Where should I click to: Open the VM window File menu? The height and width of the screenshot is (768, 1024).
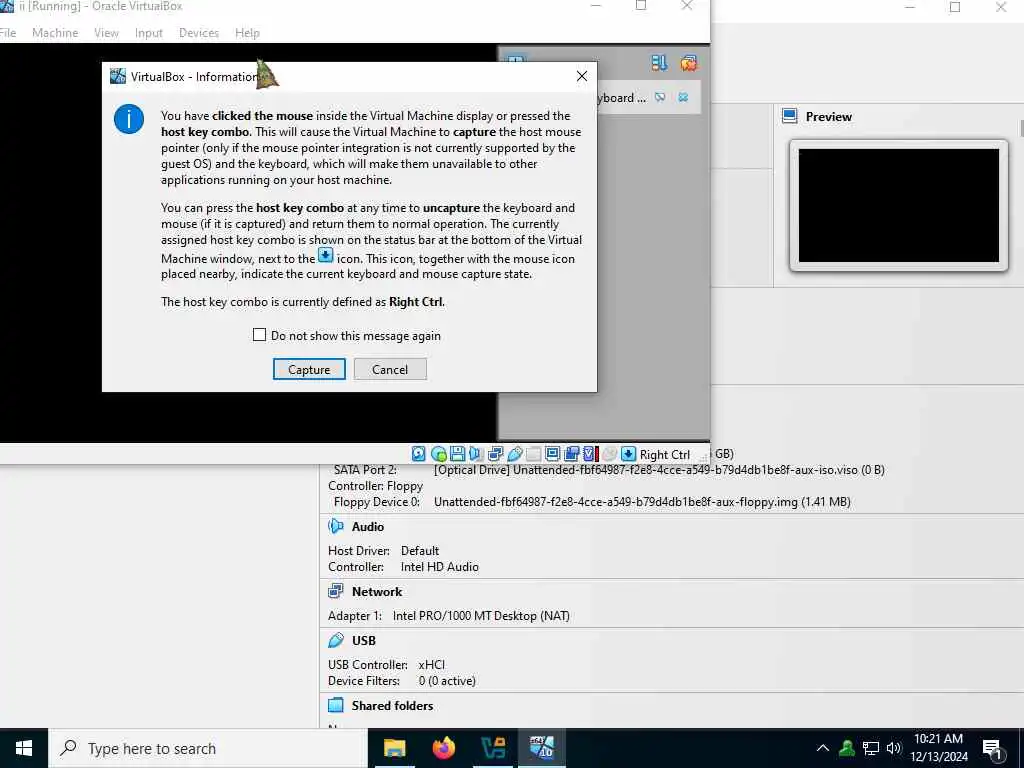pos(8,33)
